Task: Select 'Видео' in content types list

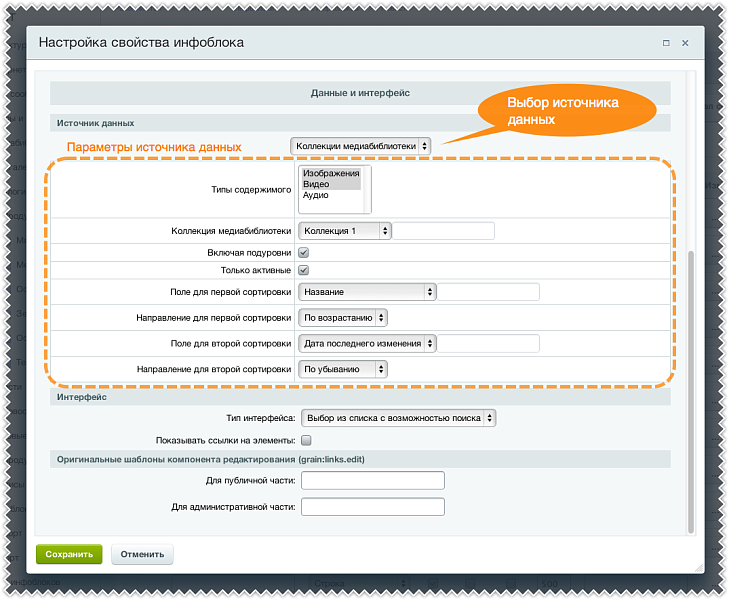Action: click(317, 184)
